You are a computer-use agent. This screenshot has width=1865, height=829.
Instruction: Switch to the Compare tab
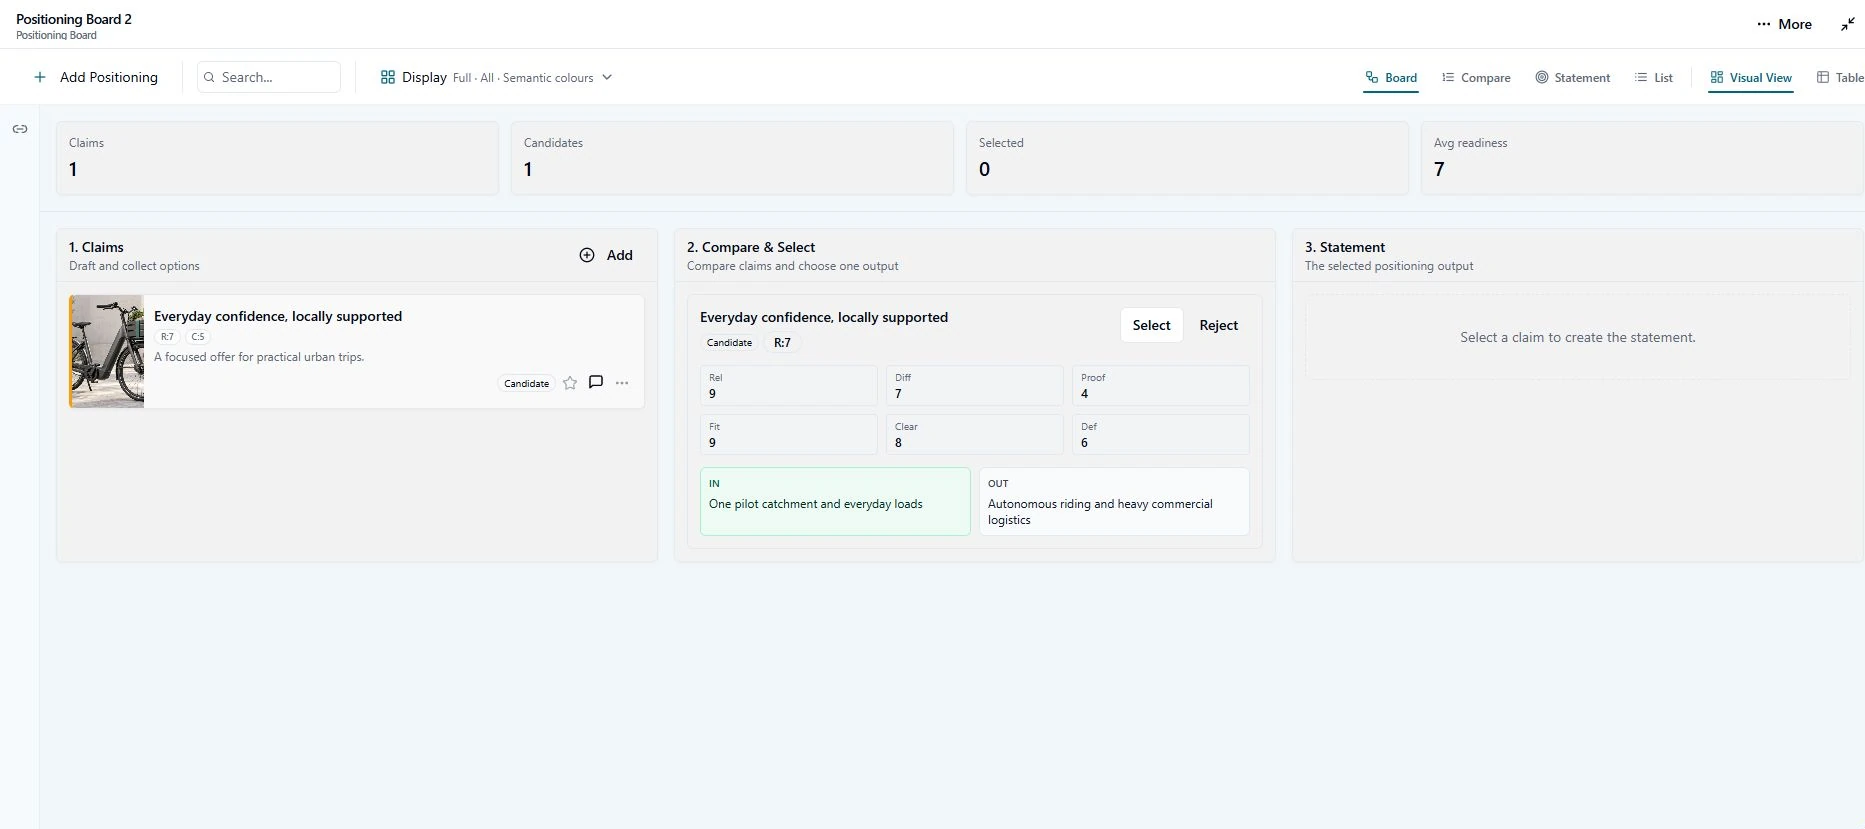click(1476, 77)
